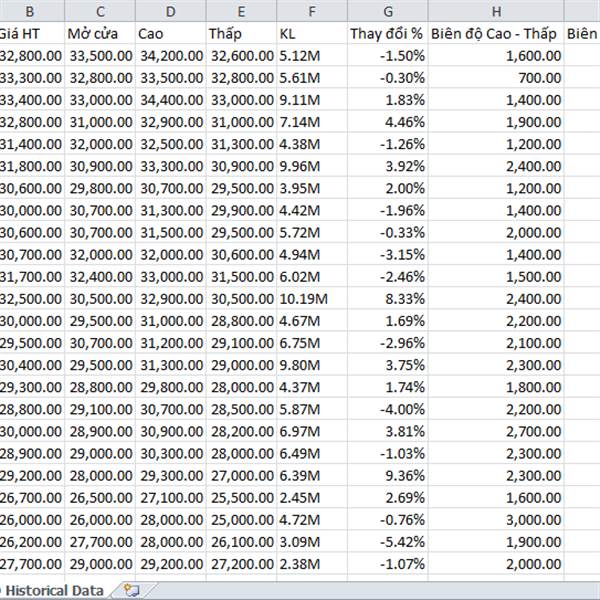Select column D by its header
This screenshot has height=600, width=600.
click(x=170, y=12)
